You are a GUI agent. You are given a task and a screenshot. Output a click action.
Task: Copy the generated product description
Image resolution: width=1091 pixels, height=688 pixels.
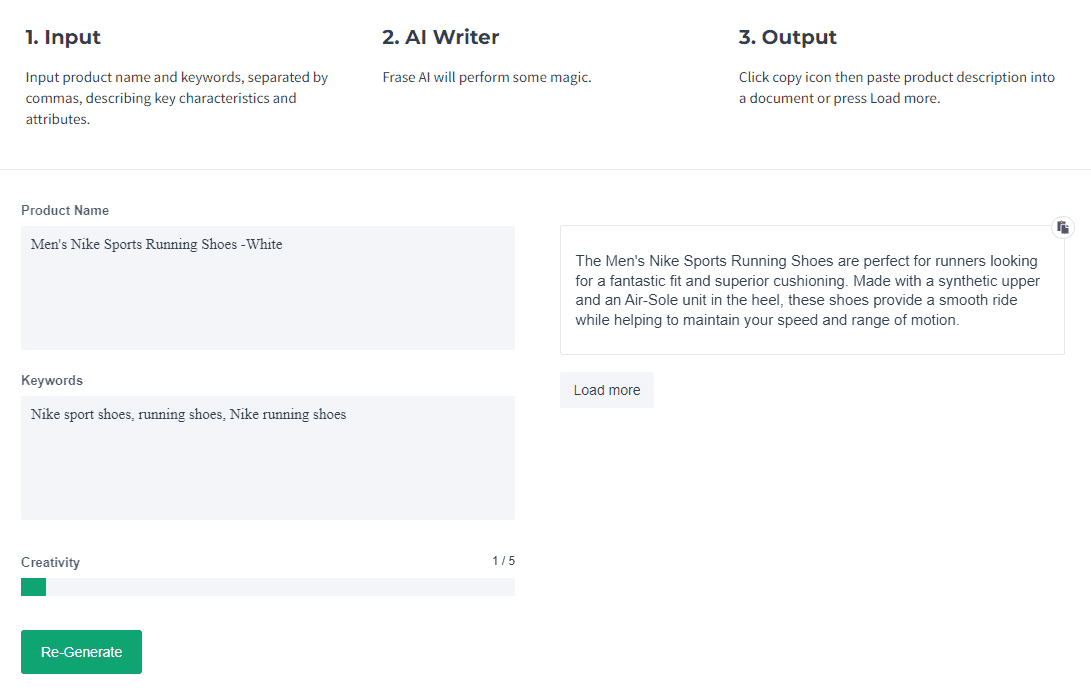[x=1062, y=227]
